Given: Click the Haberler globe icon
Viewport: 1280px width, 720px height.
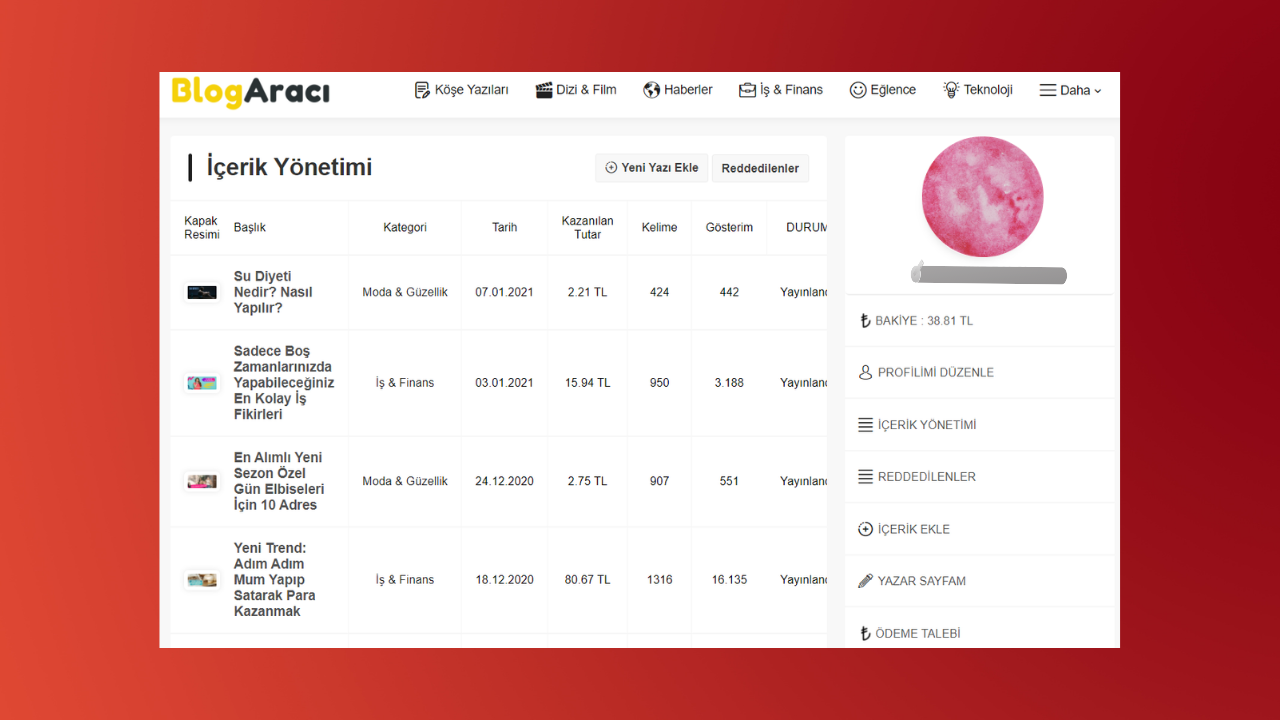Looking at the screenshot, I should pyautogui.click(x=651, y=90).
